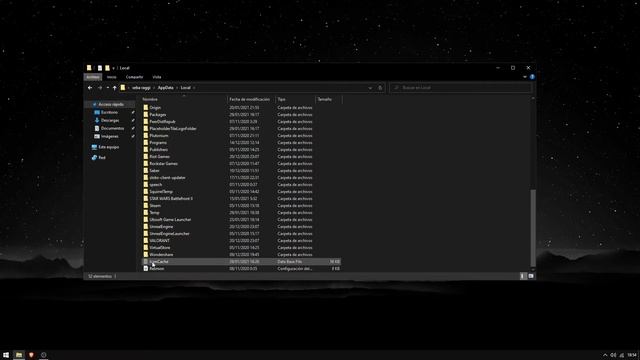Refresh the Local folder view
Viewport: 640px width, 360px height.
point(380,88)
